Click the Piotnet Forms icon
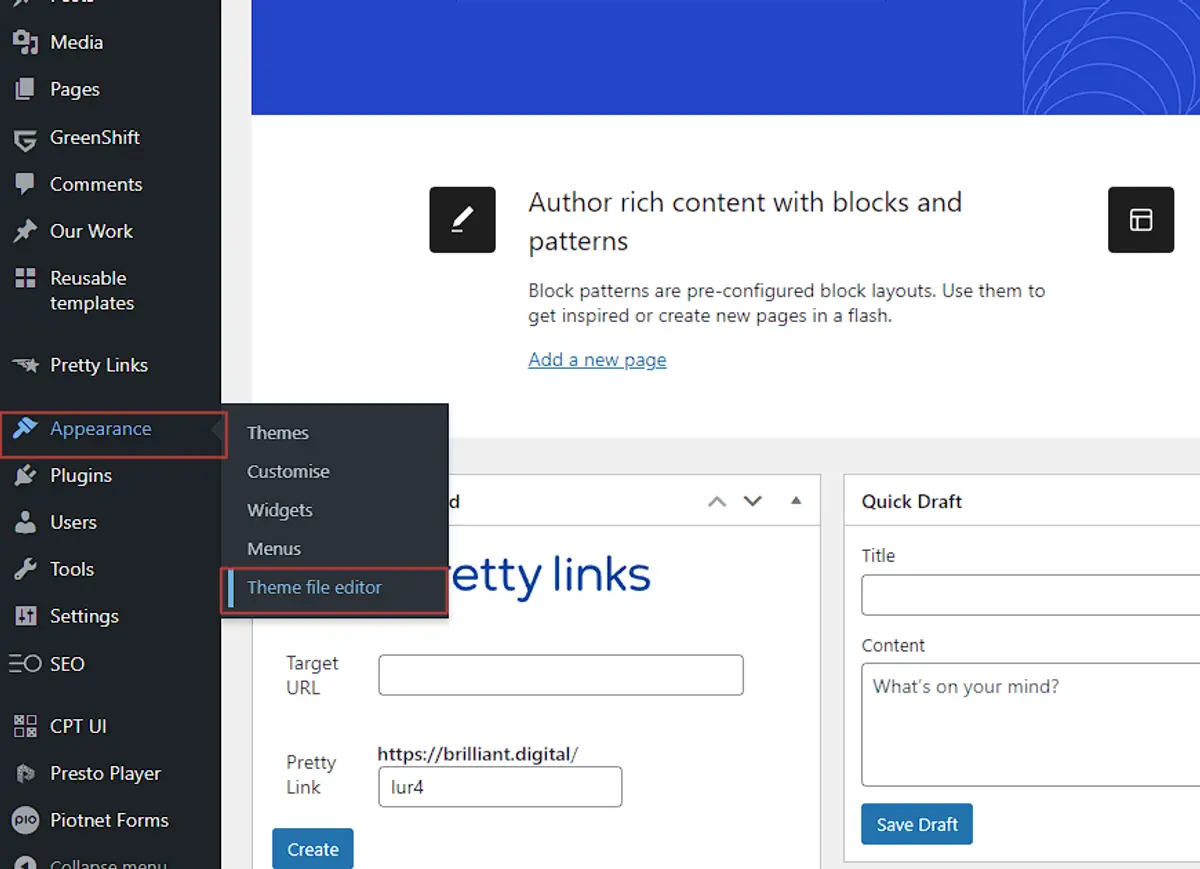The image size is (1200, 869). click(25, 820)
